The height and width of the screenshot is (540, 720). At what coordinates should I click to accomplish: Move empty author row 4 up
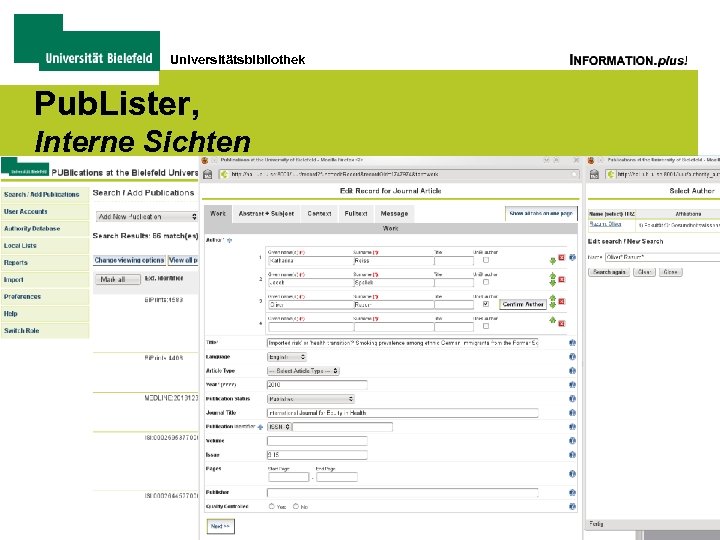553,320
